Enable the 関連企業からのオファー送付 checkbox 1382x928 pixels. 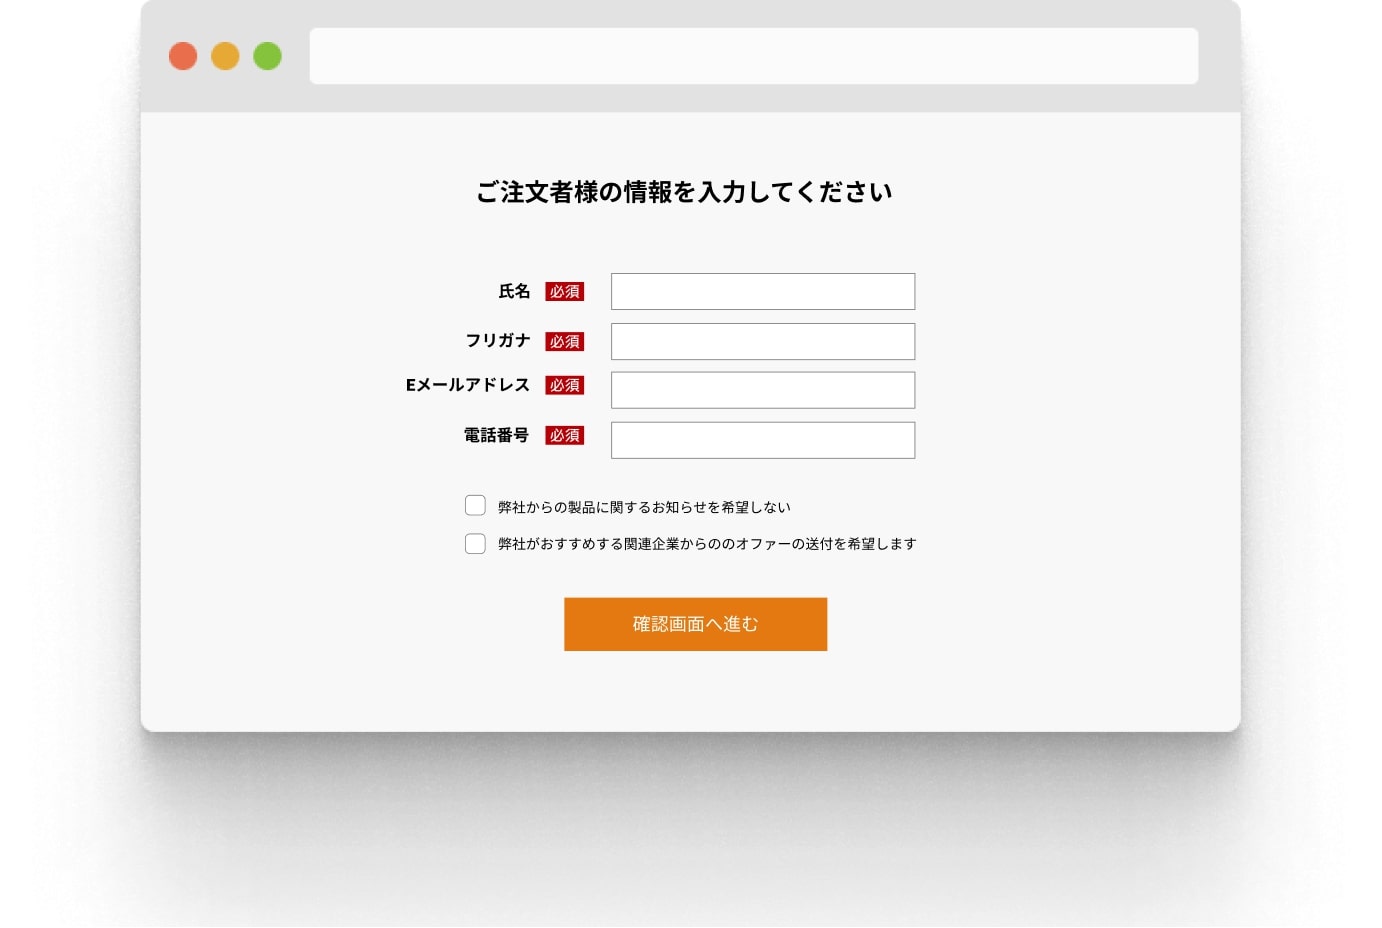point(475,544)
